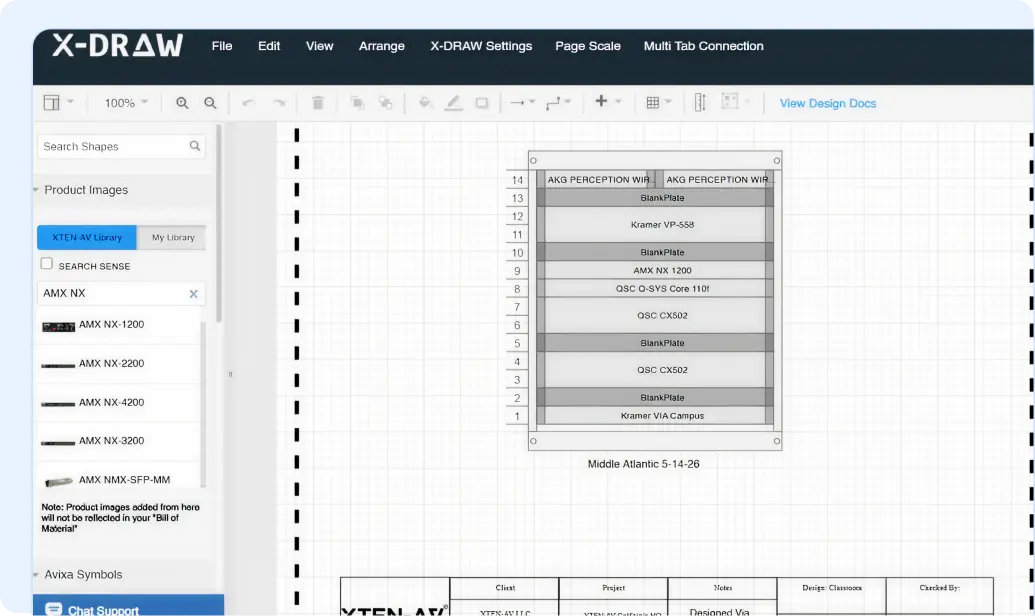The height and width of the screenshot is (616, 1035).
Task: Open the Arrange menu
Action: [382, 46]
